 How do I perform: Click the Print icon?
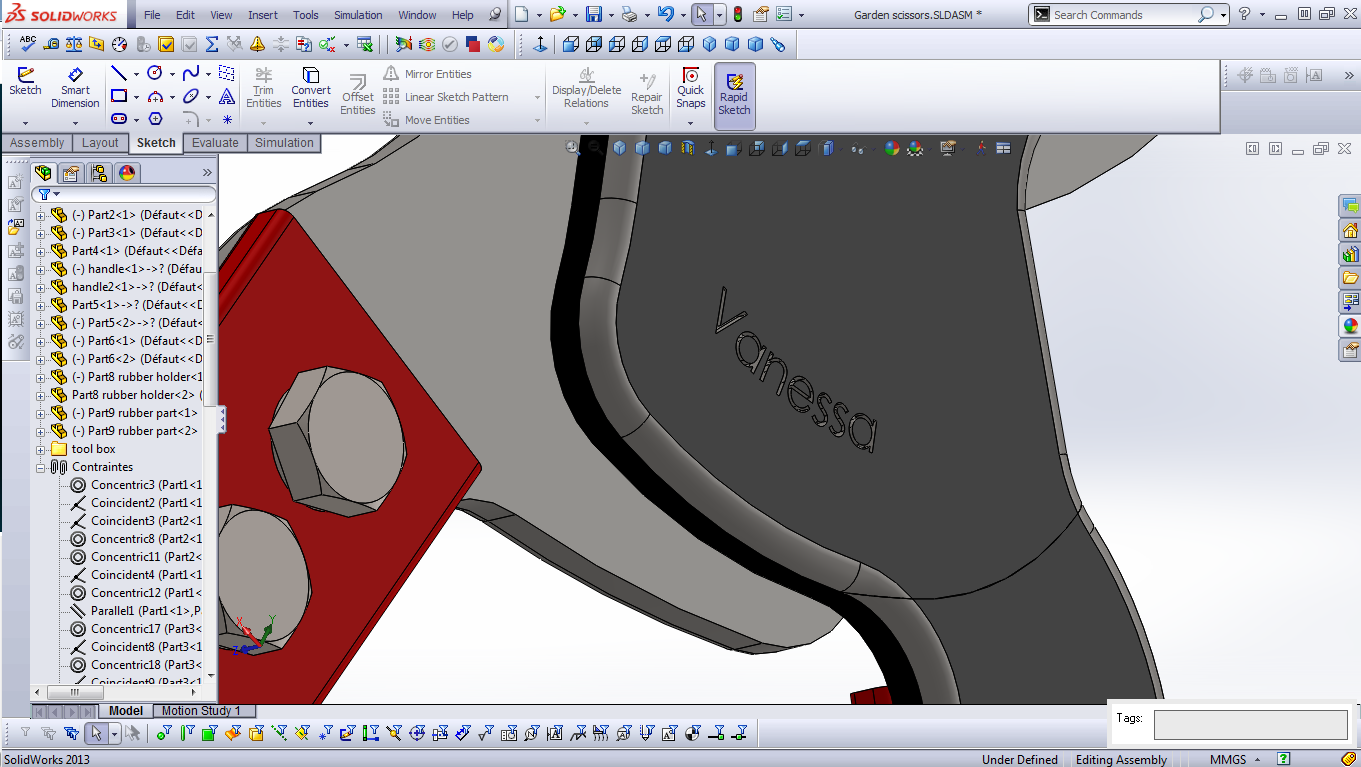point(628,15)
